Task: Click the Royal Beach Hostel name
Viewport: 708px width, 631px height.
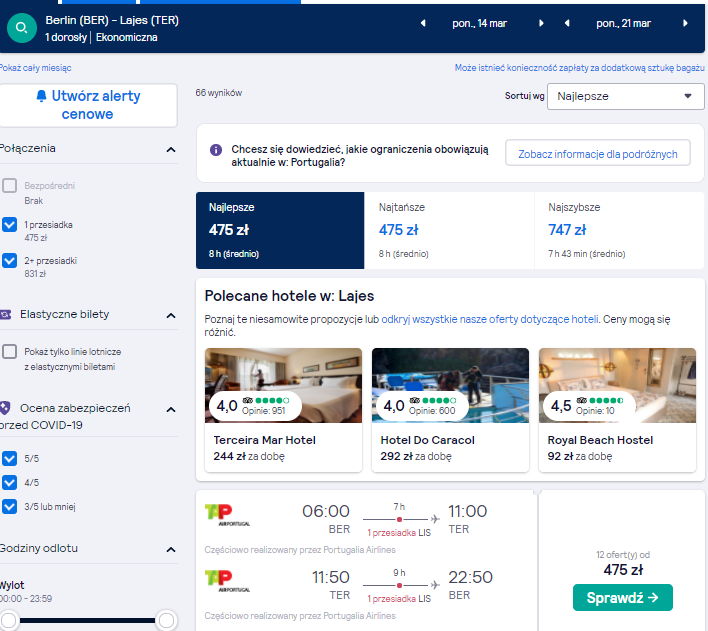Action: (600, 440)
